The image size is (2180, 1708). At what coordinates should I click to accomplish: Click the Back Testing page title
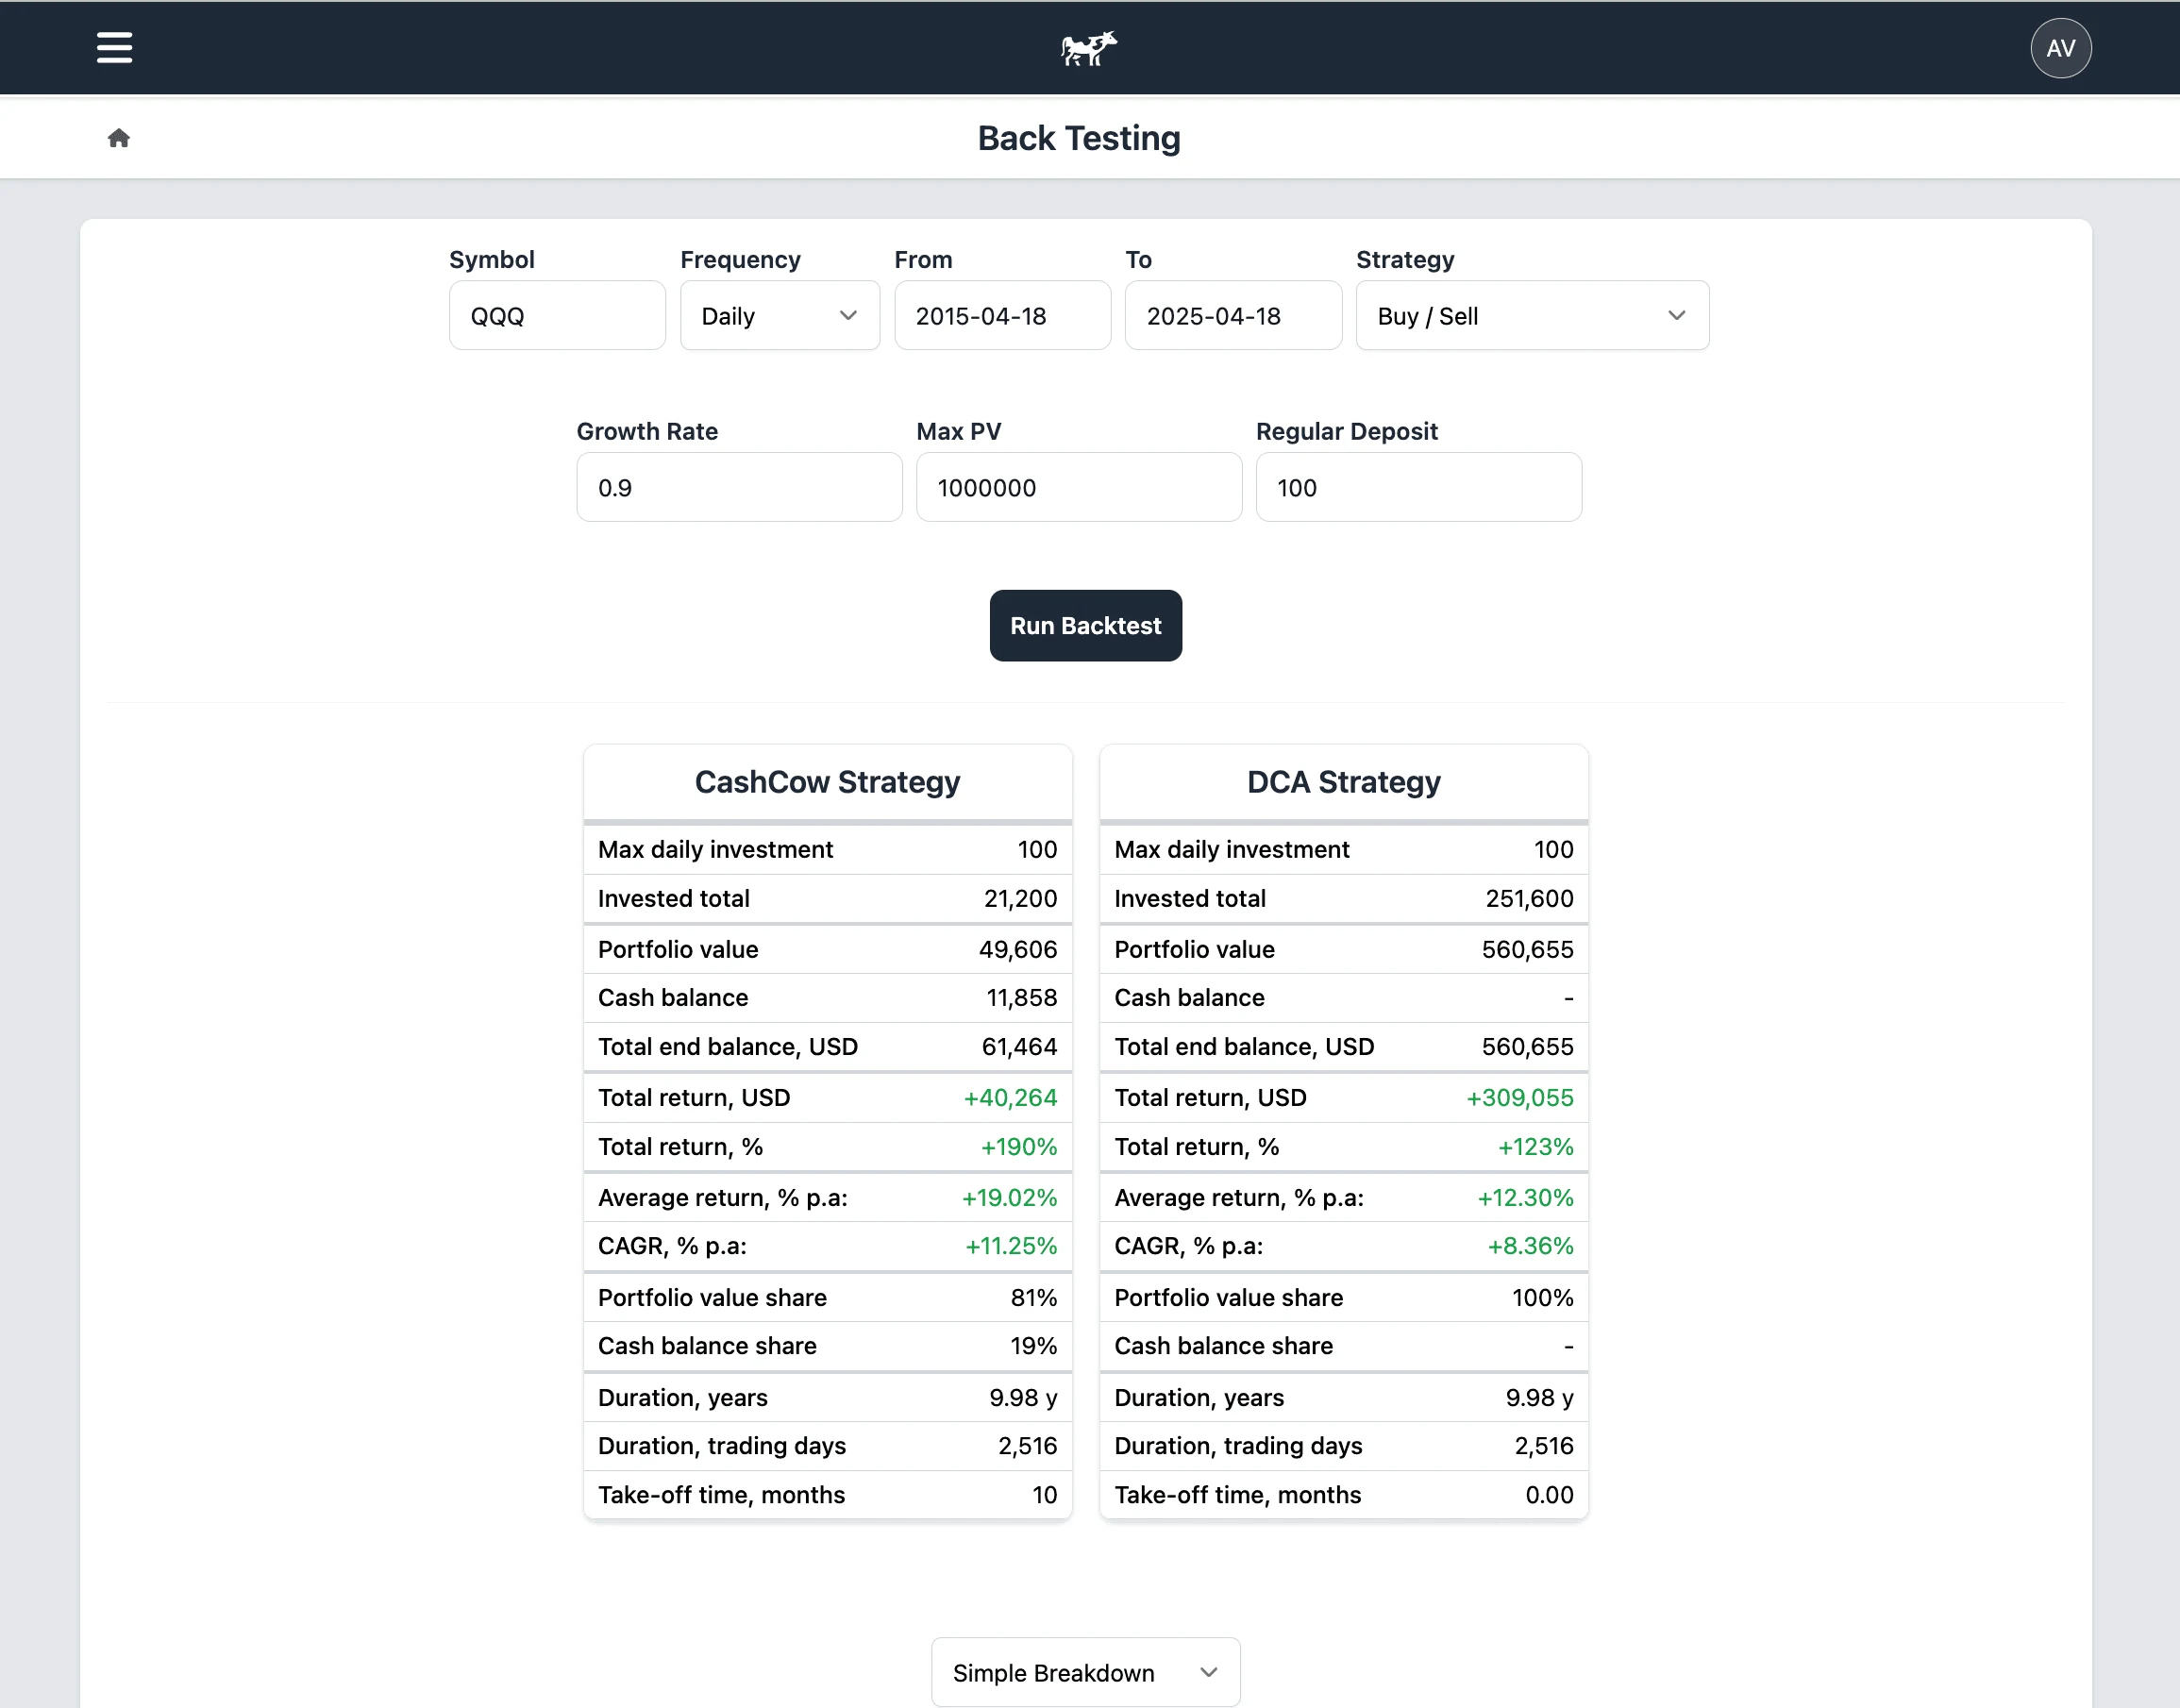click(1078, 138)
